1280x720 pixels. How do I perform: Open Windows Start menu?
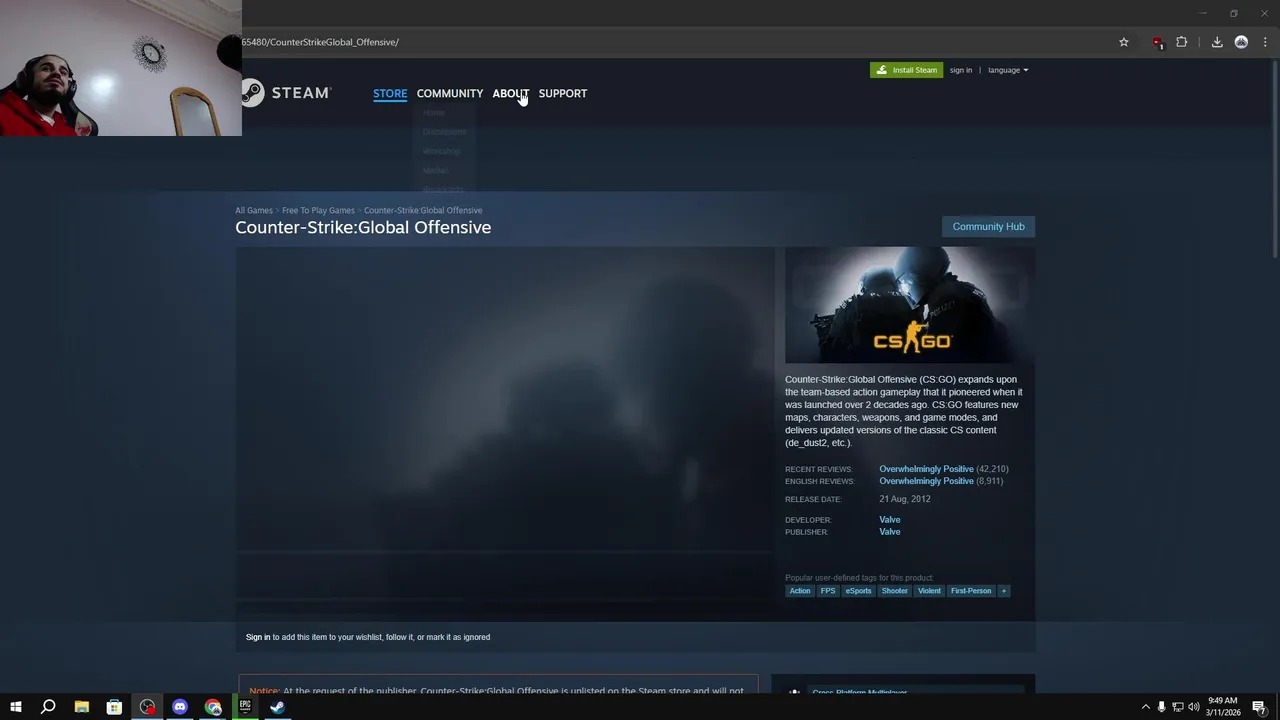[15, 707]
